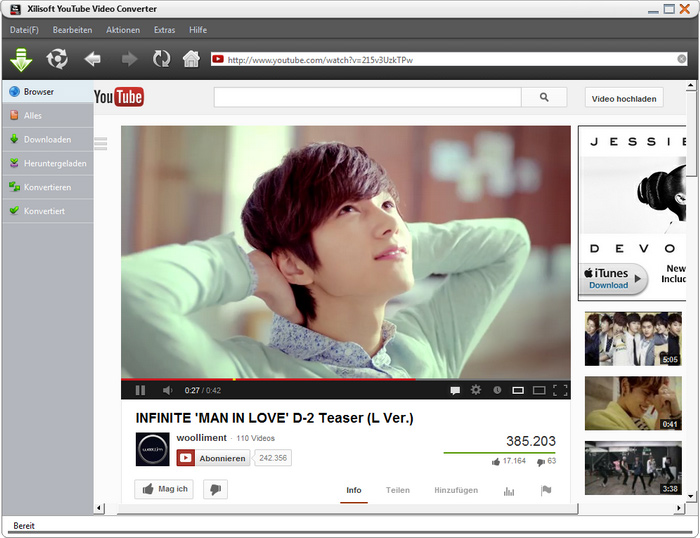Click the Watch Later clock icon
Image resolution: width=700 pixels, height=538 pixels.
coord(497,390)
